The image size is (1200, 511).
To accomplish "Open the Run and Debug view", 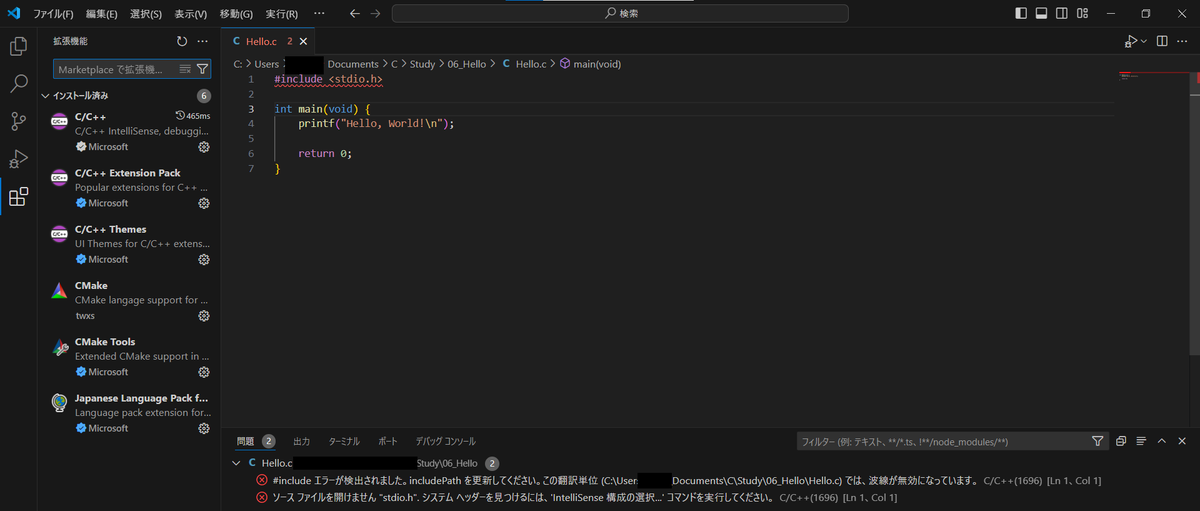I will (x=18, y=159).
